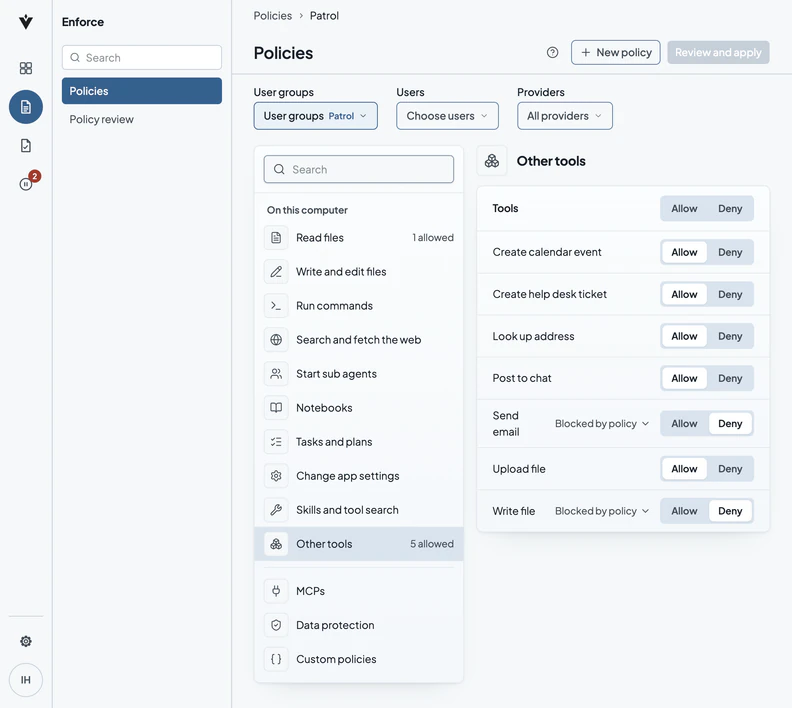Deny Upload file
Image resolution: width=792 pixels, height=708 pixels.
(x=730, y=469)
